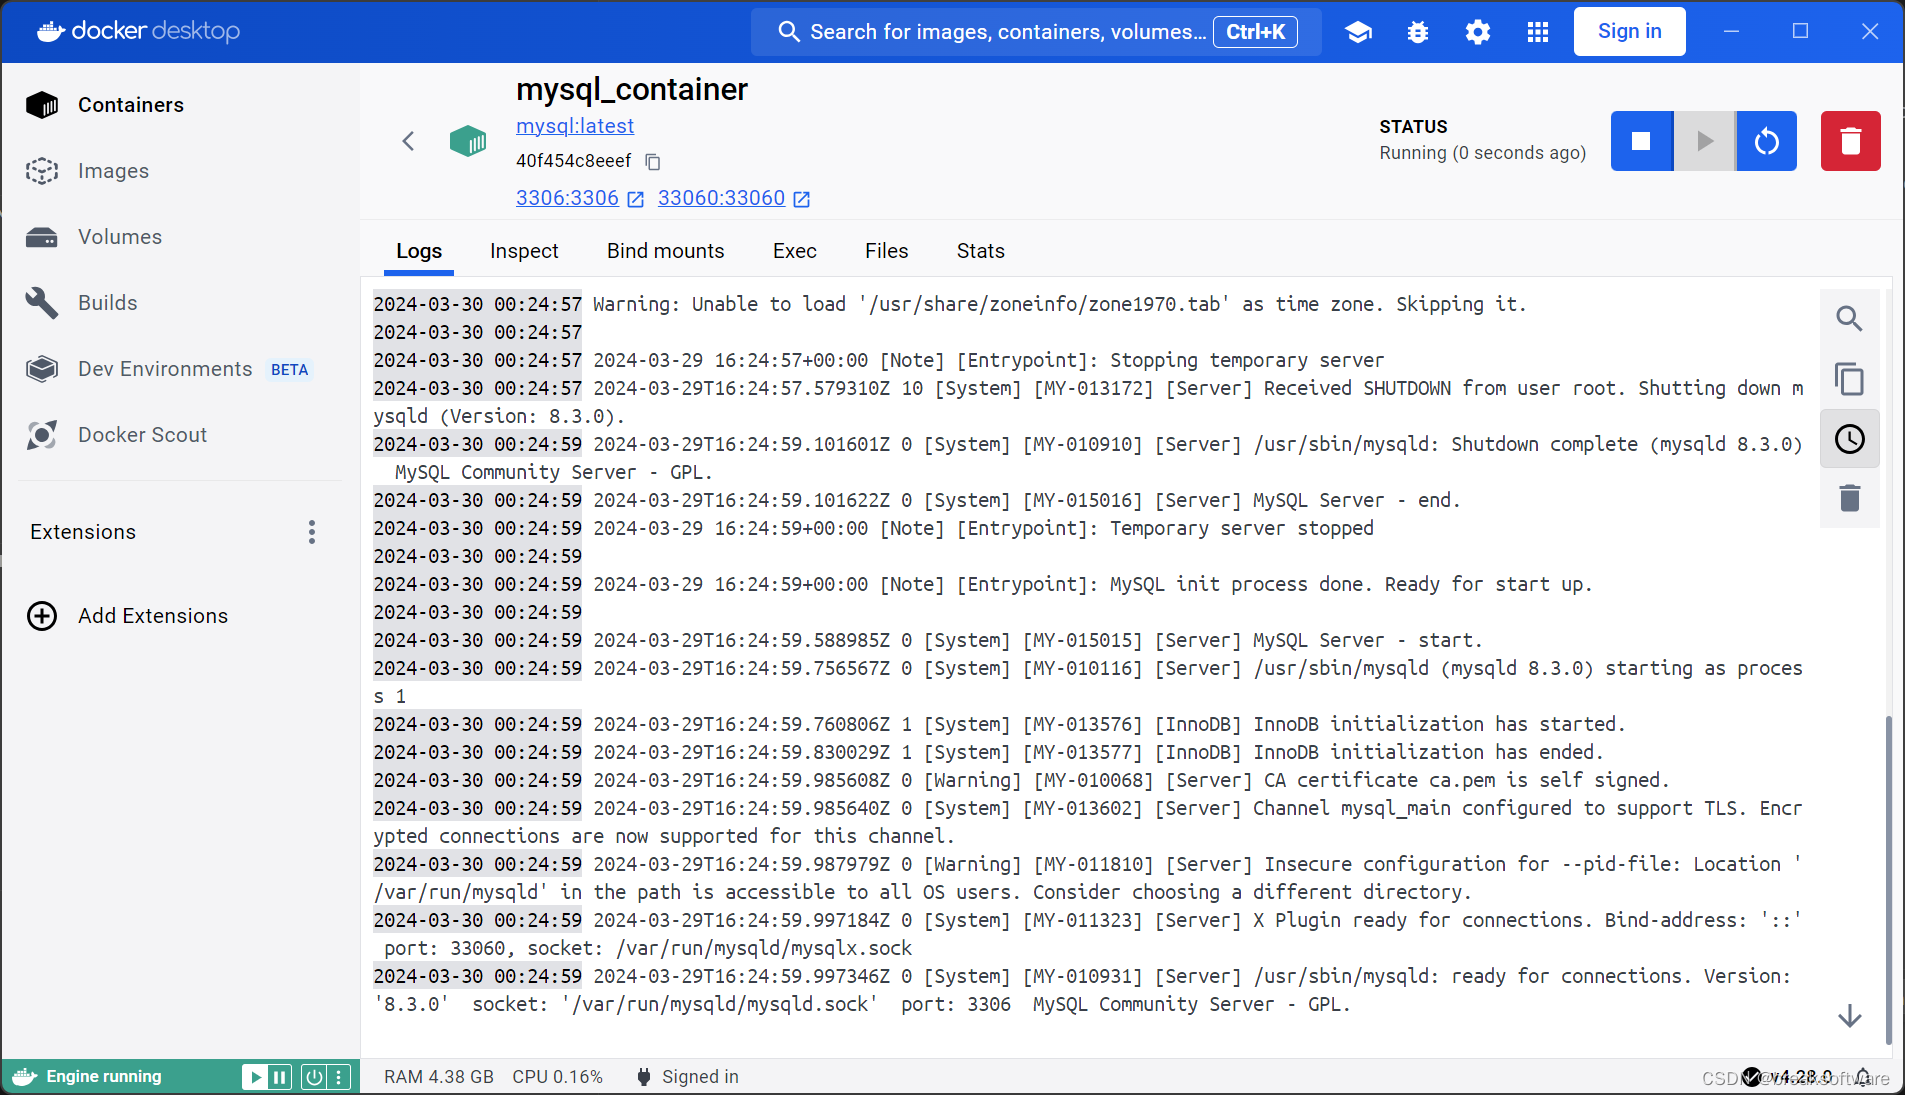Screen dimensions: 1905x1095
Task: Open the Images section in sidebar
Action: coord(180,171)
